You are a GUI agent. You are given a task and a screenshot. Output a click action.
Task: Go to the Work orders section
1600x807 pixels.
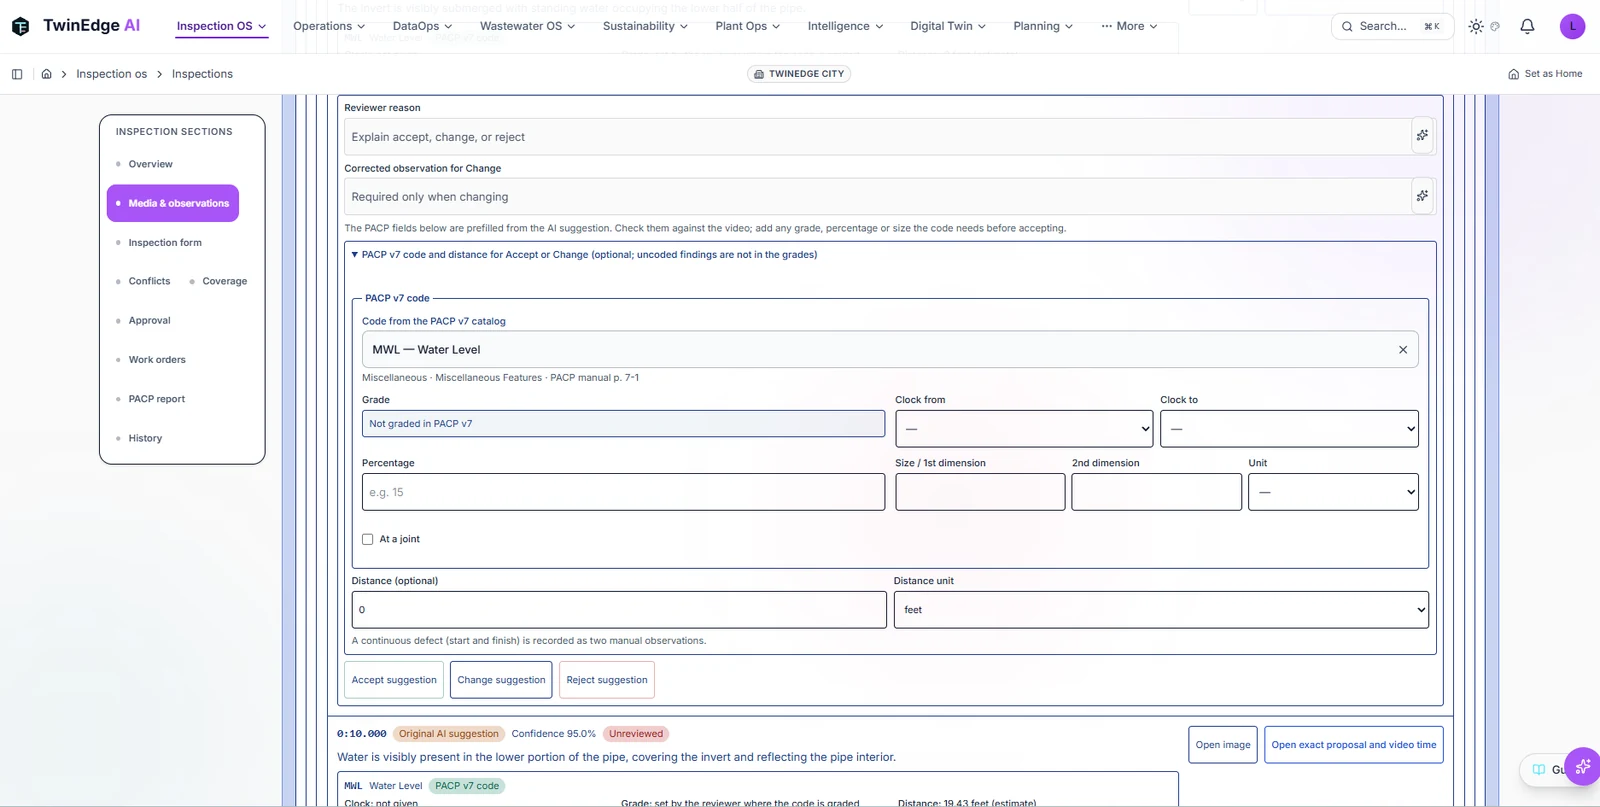[x=157, y=360]
